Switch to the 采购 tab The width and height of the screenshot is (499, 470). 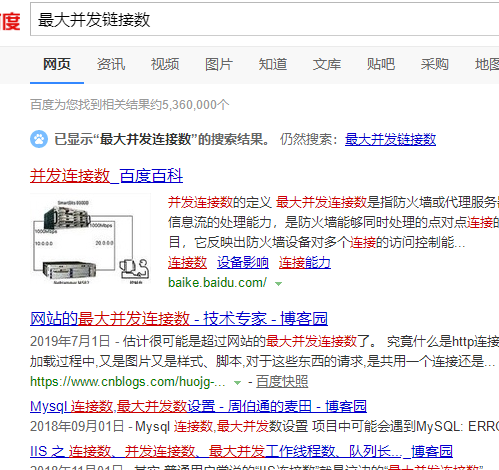[x=435, y=64]
